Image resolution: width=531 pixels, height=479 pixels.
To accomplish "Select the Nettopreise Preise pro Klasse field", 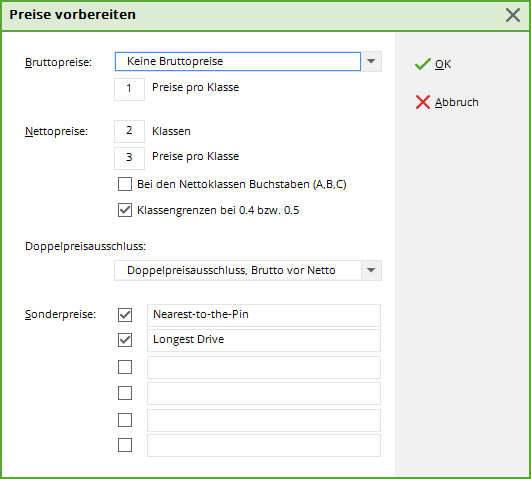I will [129, 158].
